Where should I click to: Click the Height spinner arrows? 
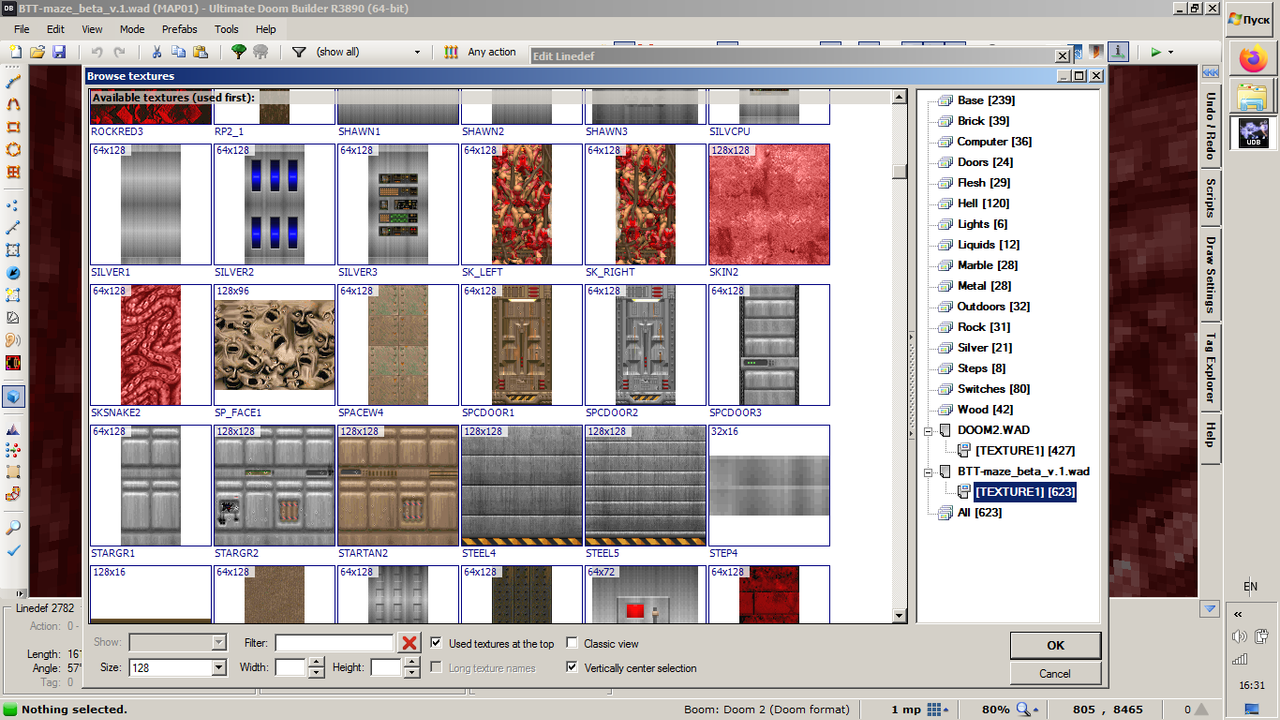tap(412, 667)
